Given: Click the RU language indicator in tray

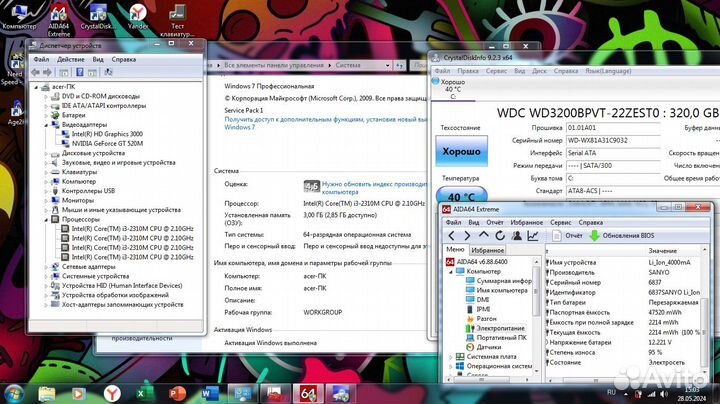Looking at the screenshot, I should tap(611, 392).
